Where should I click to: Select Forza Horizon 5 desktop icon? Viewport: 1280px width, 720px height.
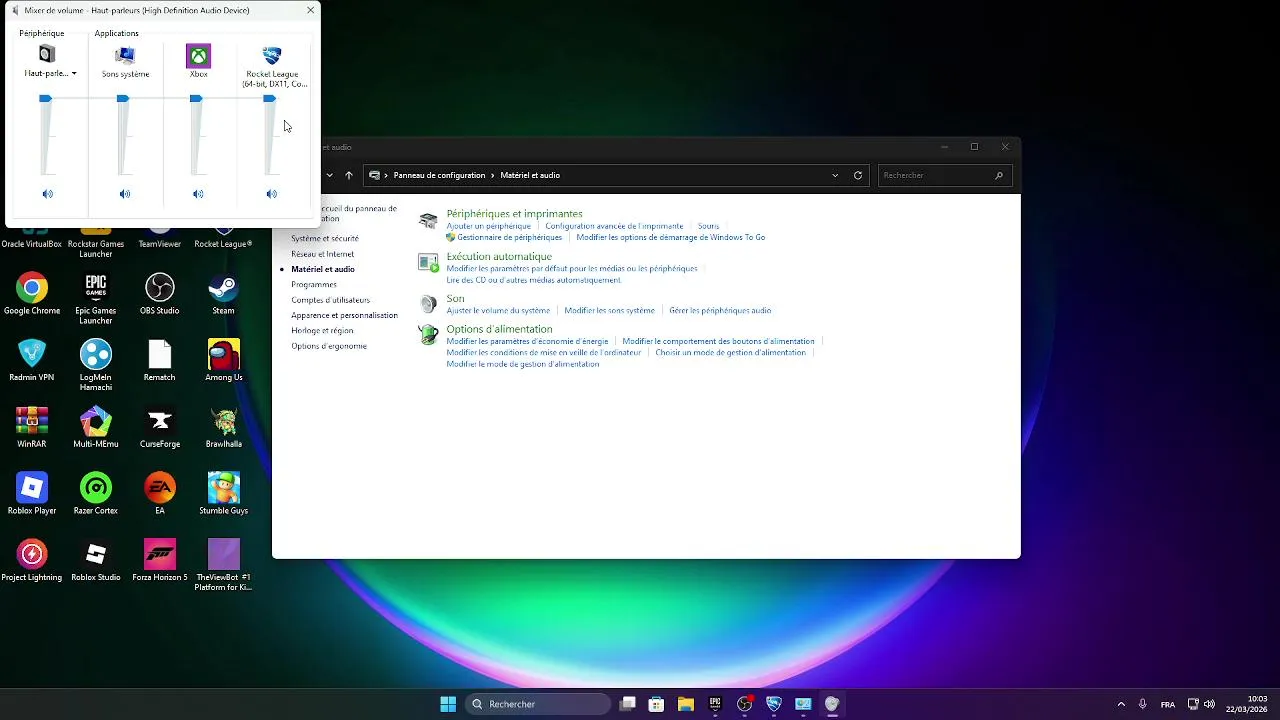[160, 561]
